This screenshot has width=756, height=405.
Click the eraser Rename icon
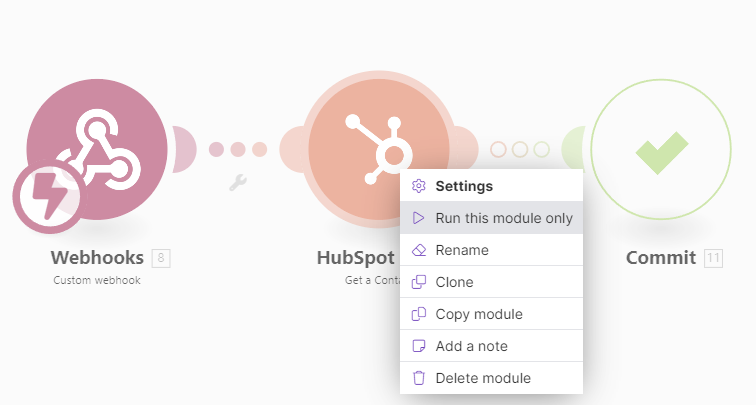[419, 250]
